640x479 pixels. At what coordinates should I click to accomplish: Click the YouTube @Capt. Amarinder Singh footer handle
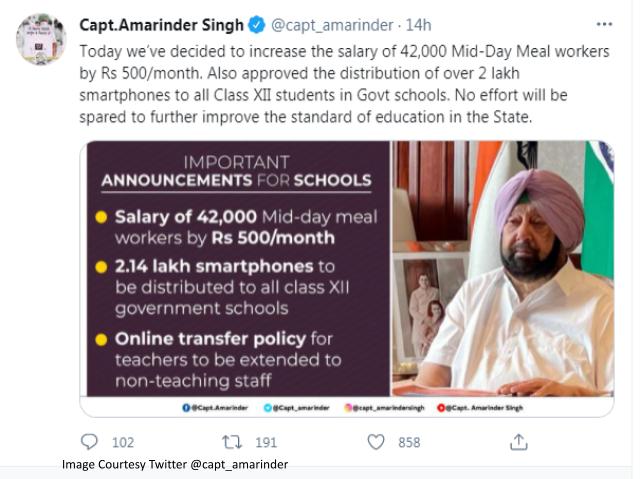tap(480, 408)
